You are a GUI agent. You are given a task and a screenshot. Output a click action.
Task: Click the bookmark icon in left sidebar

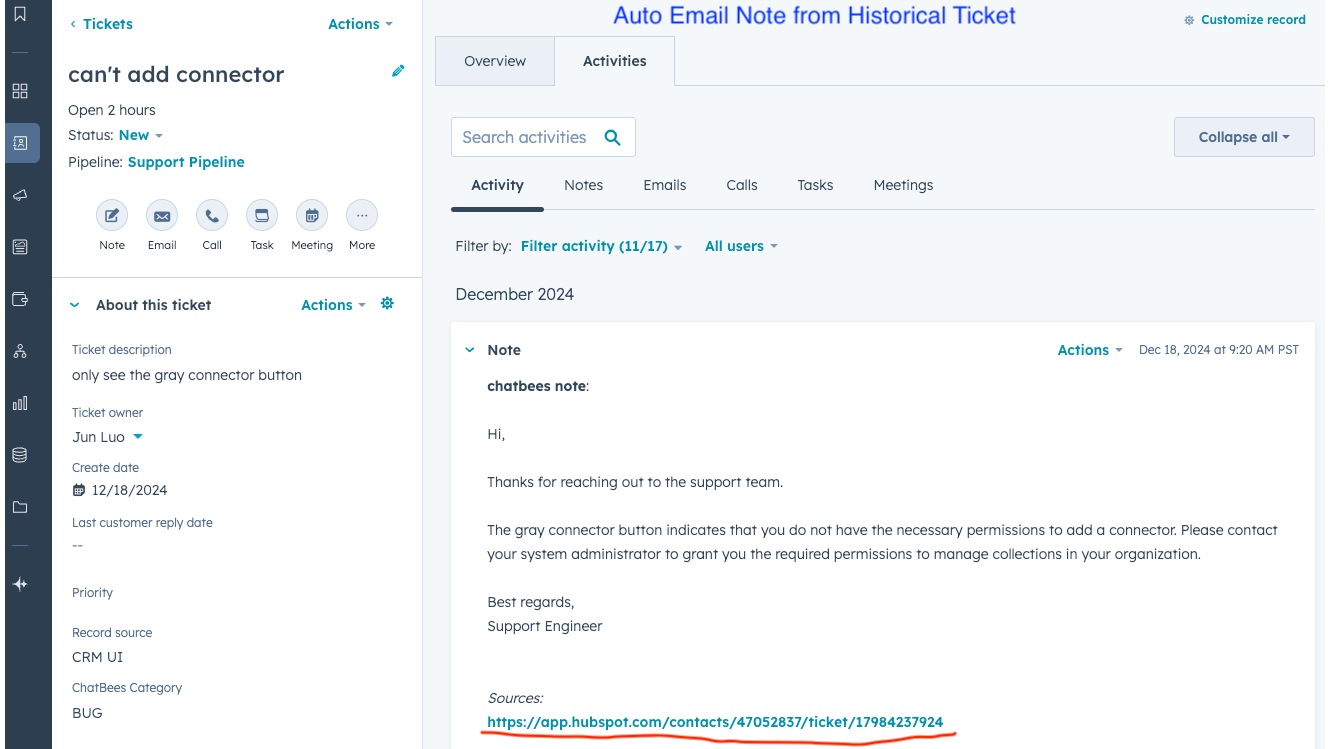coord(20,15)
